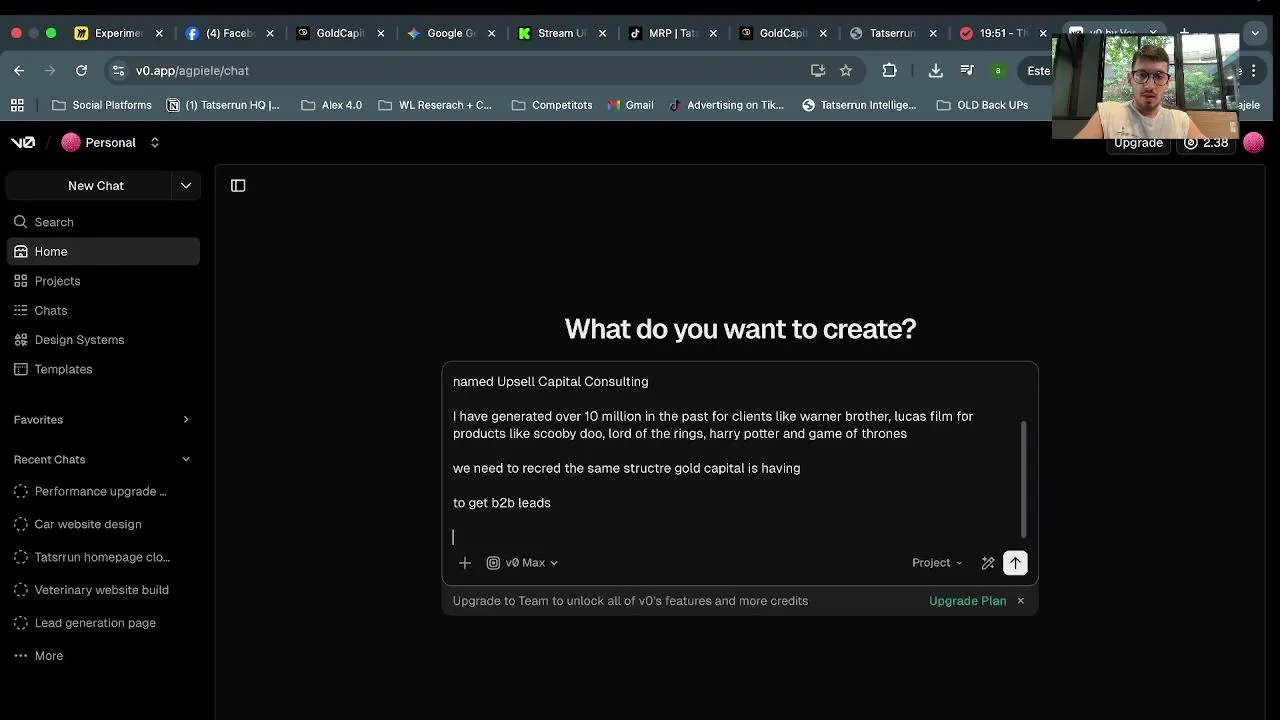Open Templates in sidebar
Viewport: 1280px width, 720px height.
tap(103, 369)
